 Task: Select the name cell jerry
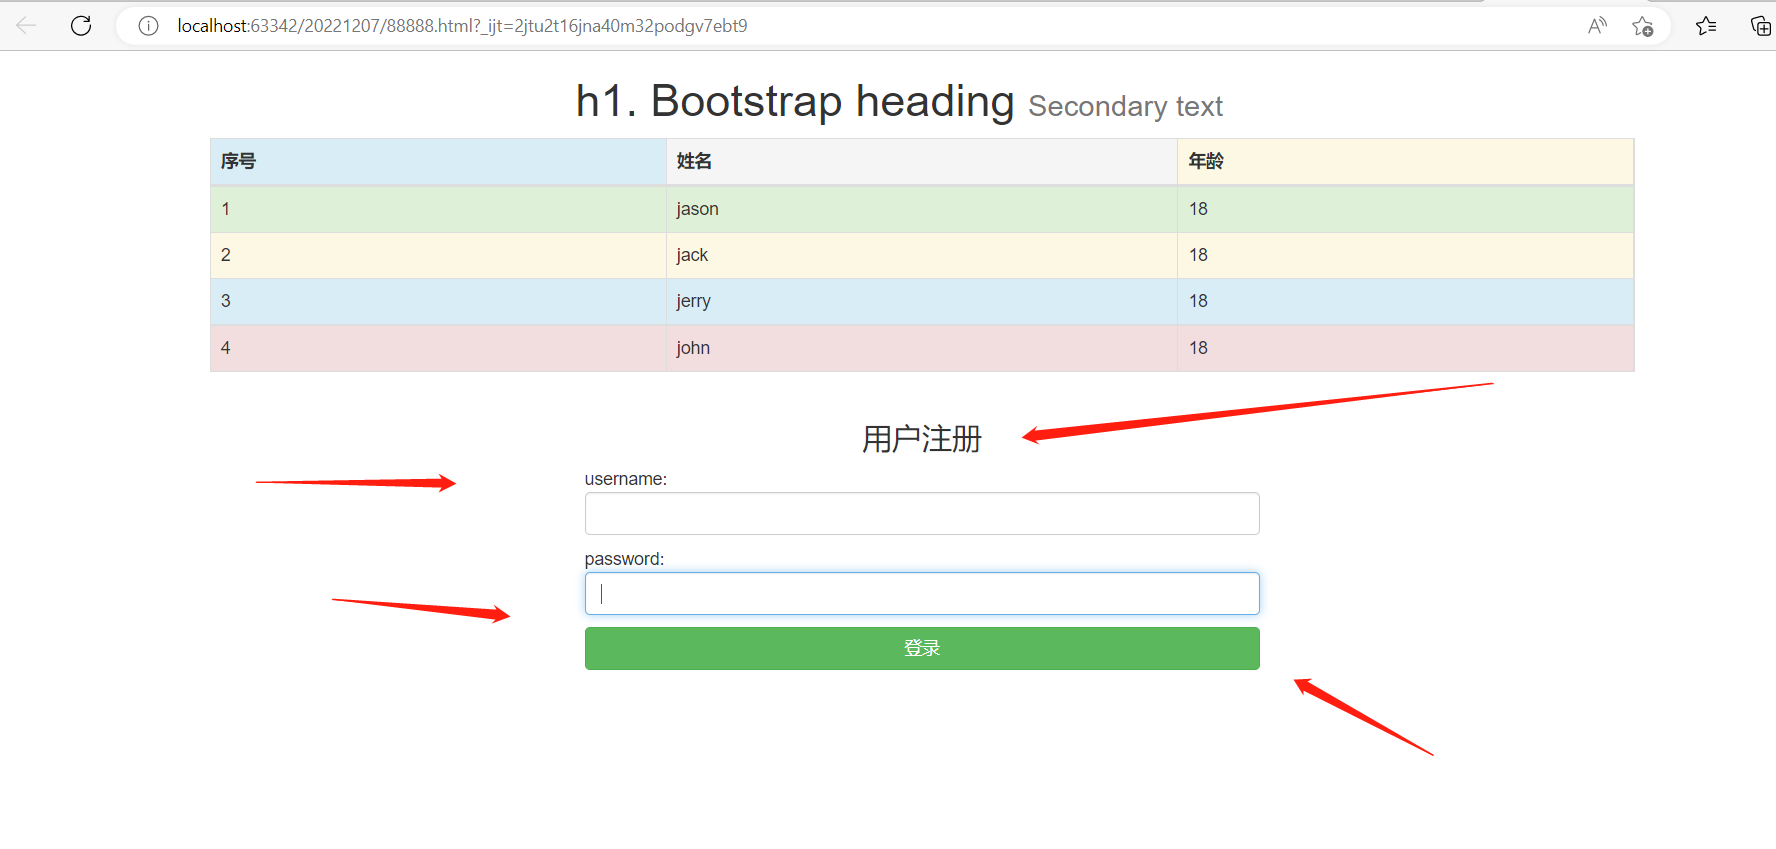921,301
